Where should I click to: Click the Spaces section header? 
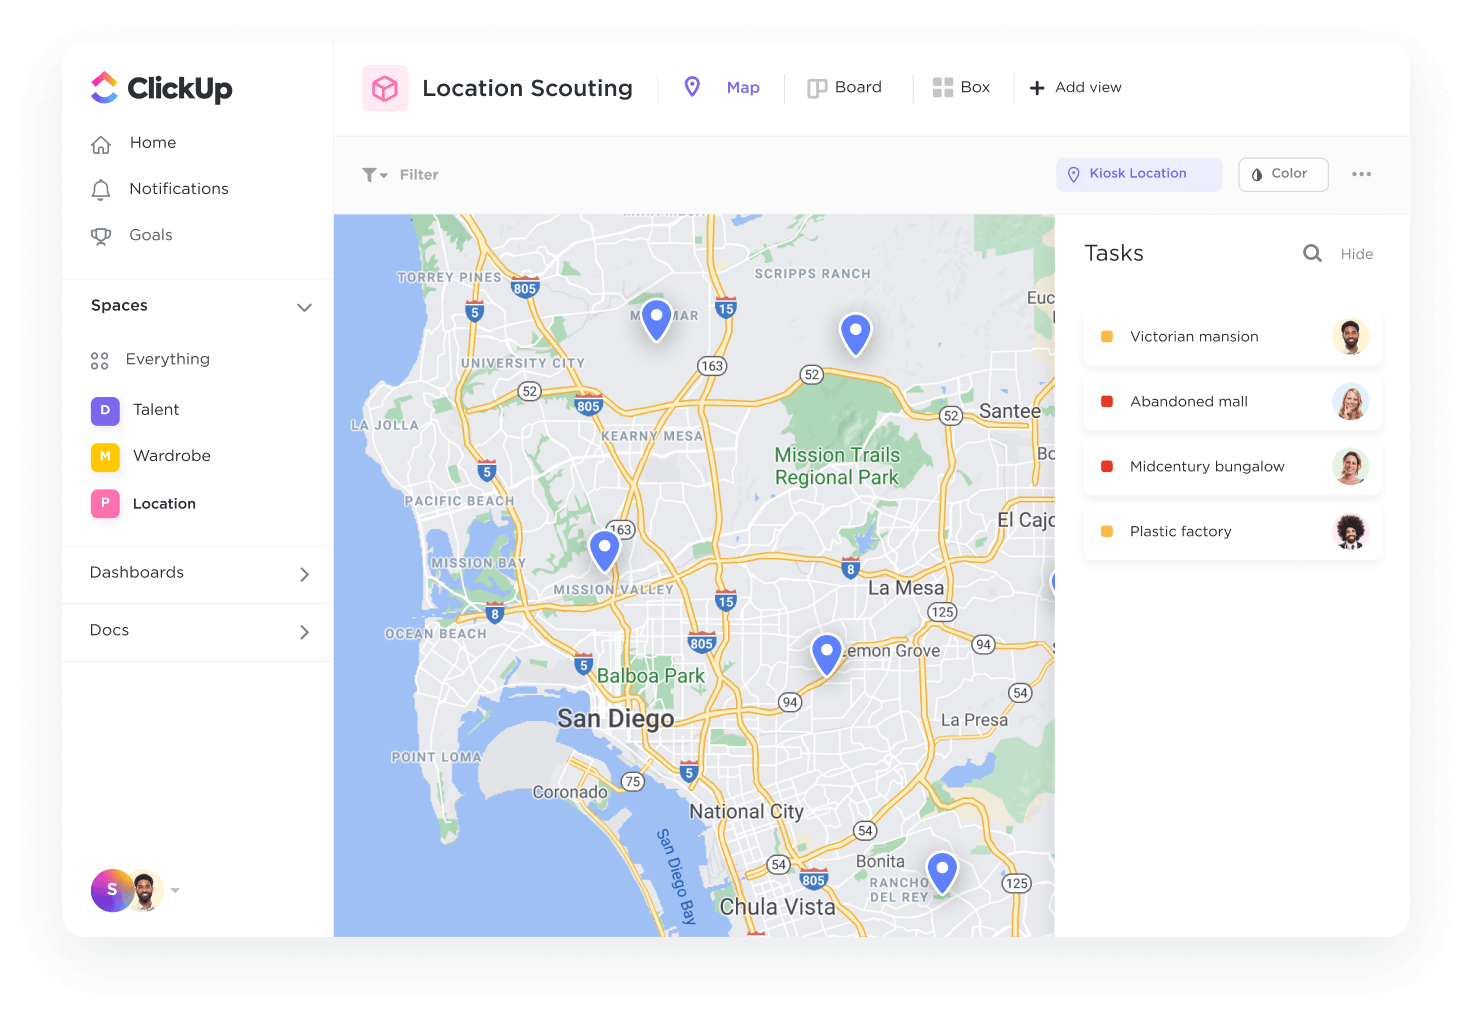coord(119,306)
